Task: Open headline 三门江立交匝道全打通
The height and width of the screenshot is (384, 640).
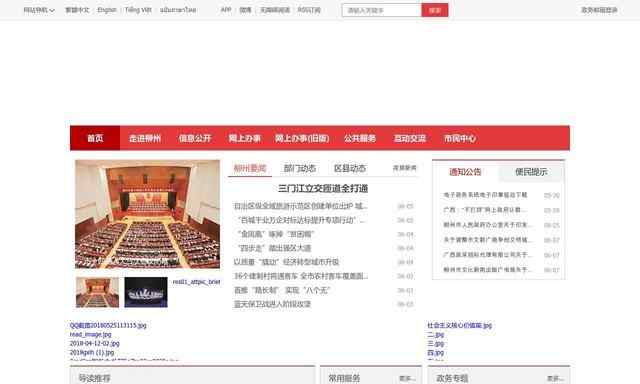Action: coord(323,189)
